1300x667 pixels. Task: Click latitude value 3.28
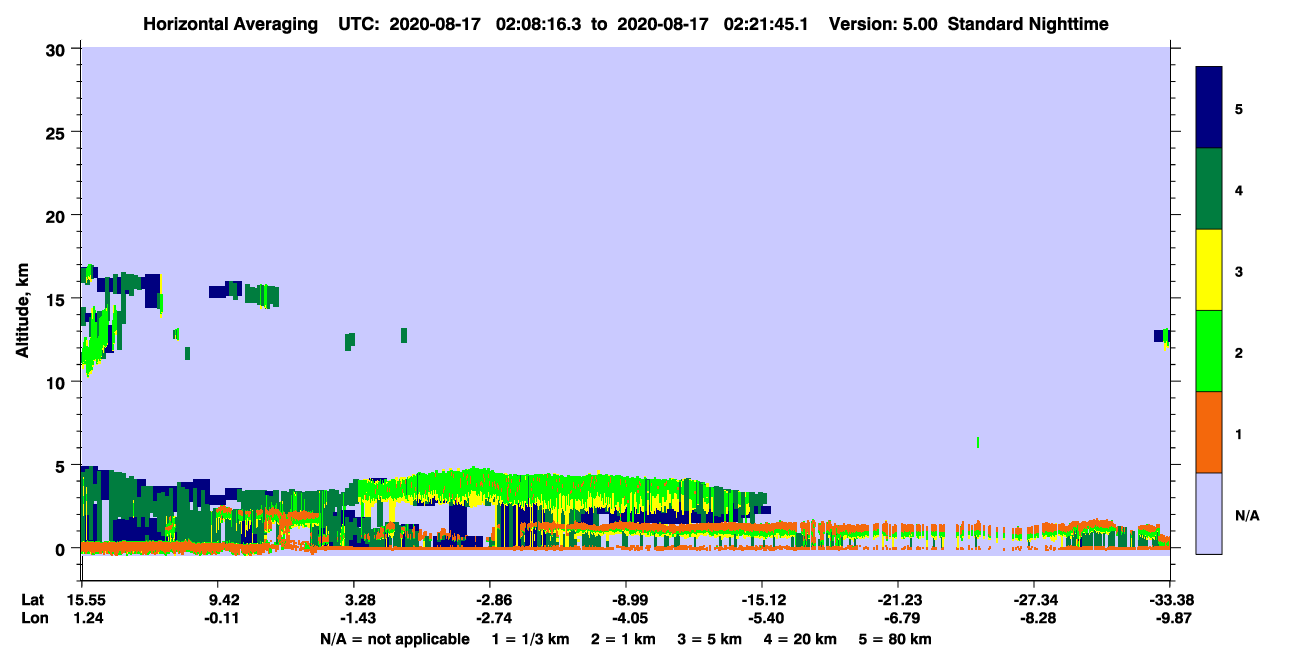point(360,600)
